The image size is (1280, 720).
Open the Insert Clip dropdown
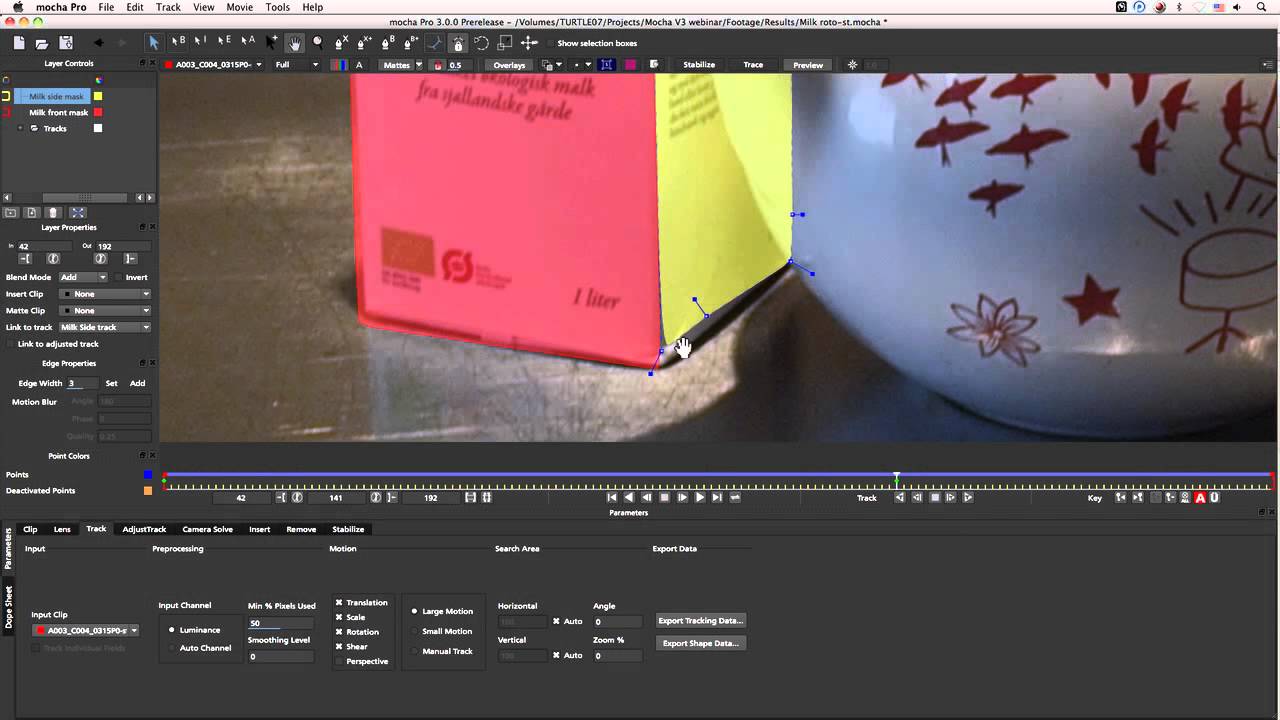click(x=105, y=294)
